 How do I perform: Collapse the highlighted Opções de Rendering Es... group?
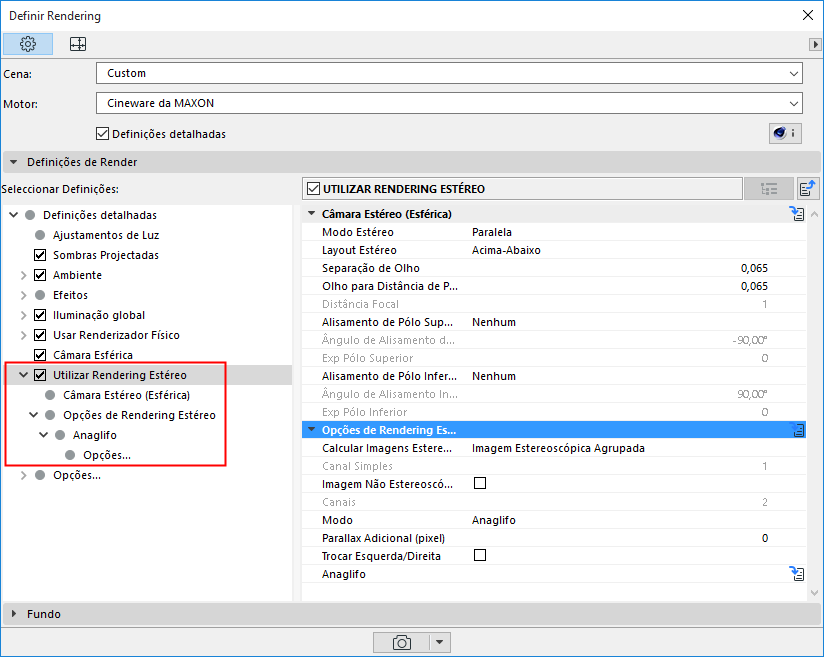[x=312, y=429]
